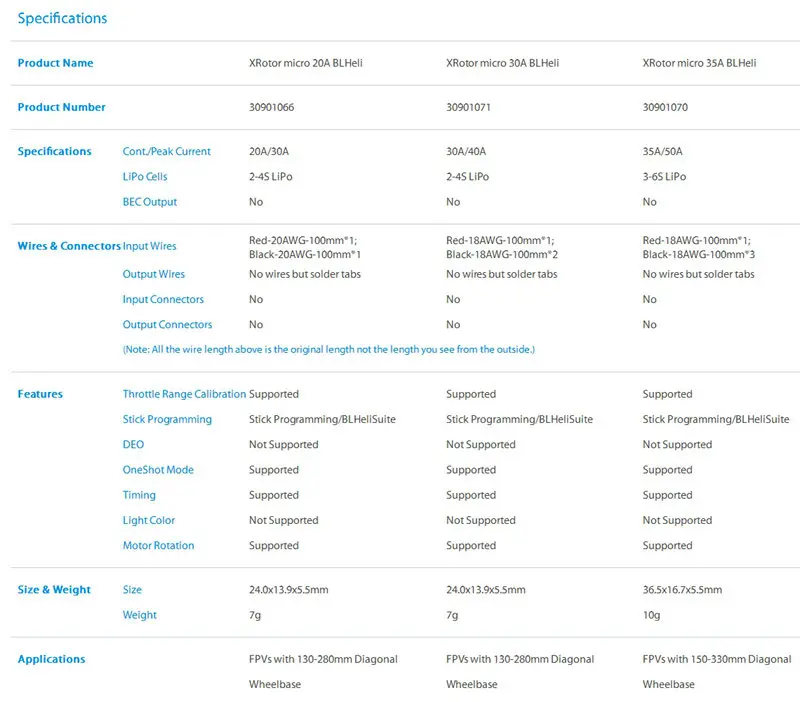
Task: Click the Input Wires label
Action: tap(149, 246)
